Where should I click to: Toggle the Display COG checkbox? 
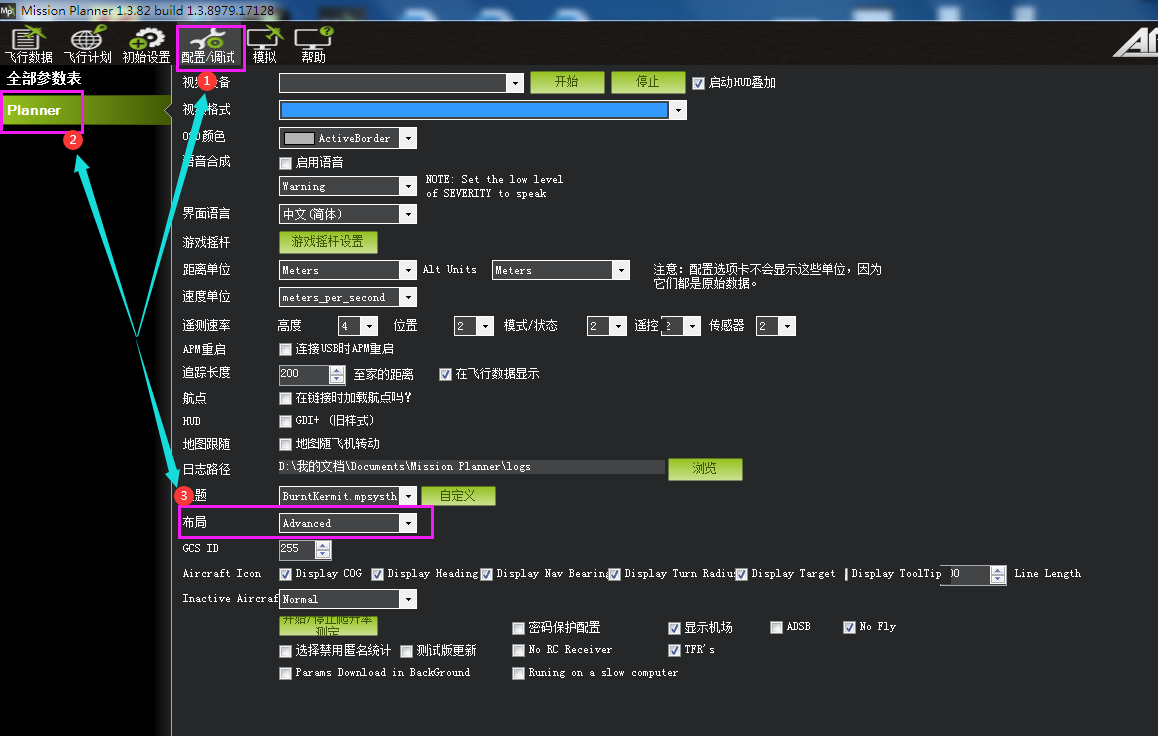286,574
